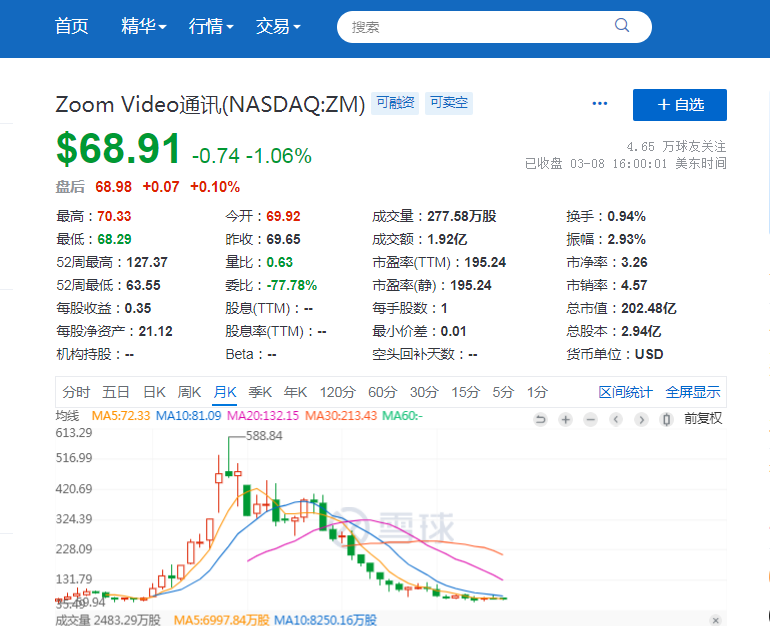Switch to 30分 chart tab

pyautogui.click(x=424, y=392)
